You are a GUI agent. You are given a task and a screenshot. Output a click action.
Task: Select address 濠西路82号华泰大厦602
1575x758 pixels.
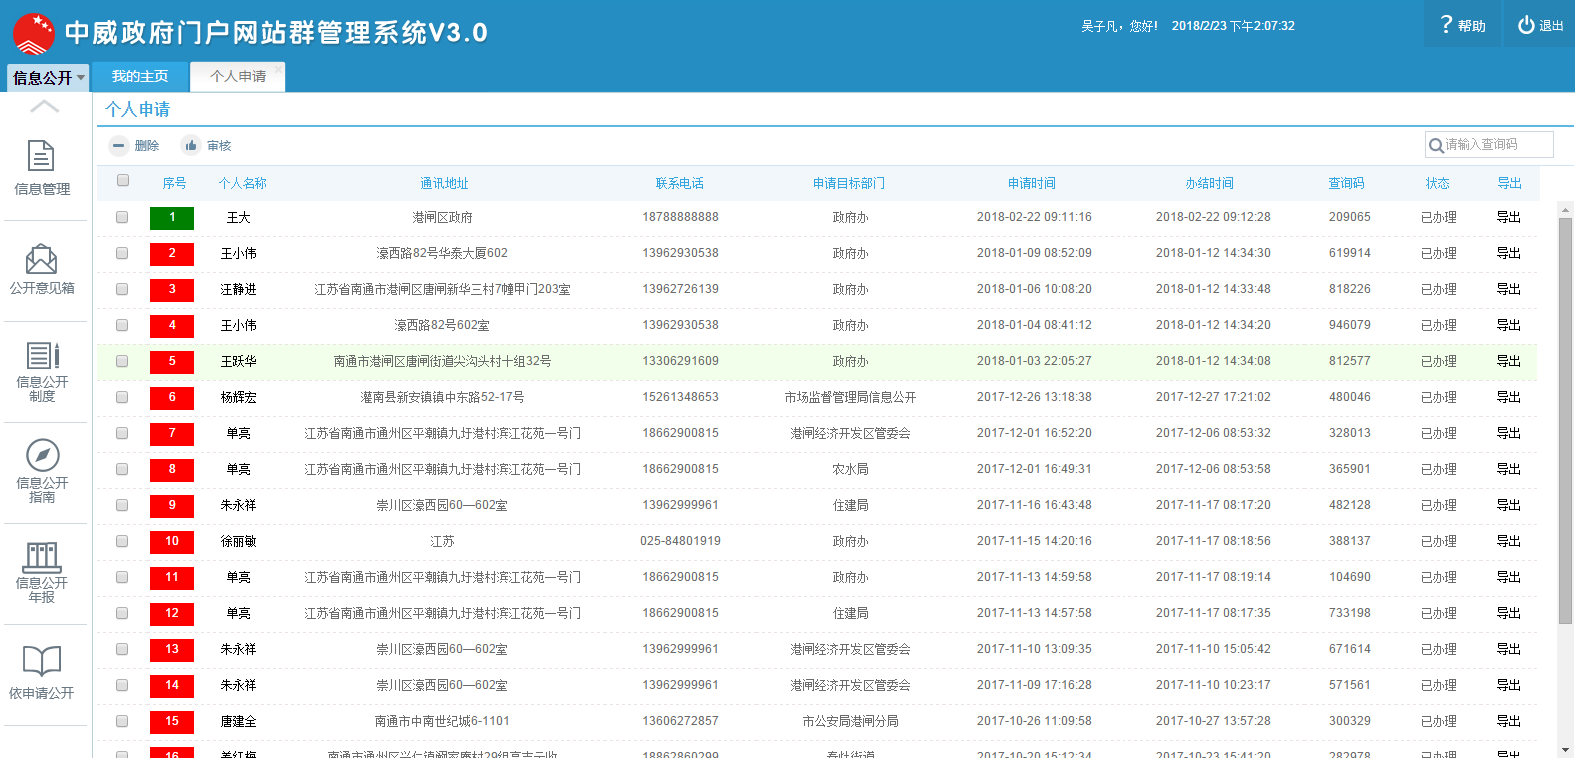(442, 253)
